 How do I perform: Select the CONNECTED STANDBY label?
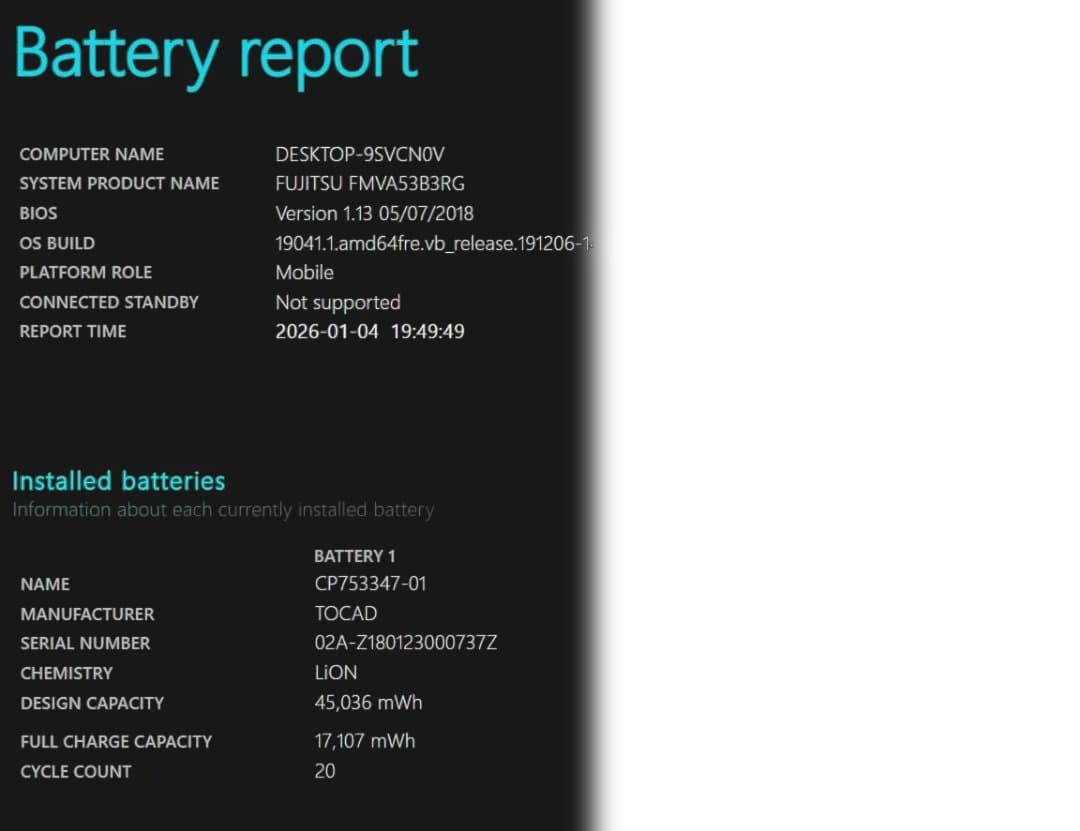click(x=109, y=302)
